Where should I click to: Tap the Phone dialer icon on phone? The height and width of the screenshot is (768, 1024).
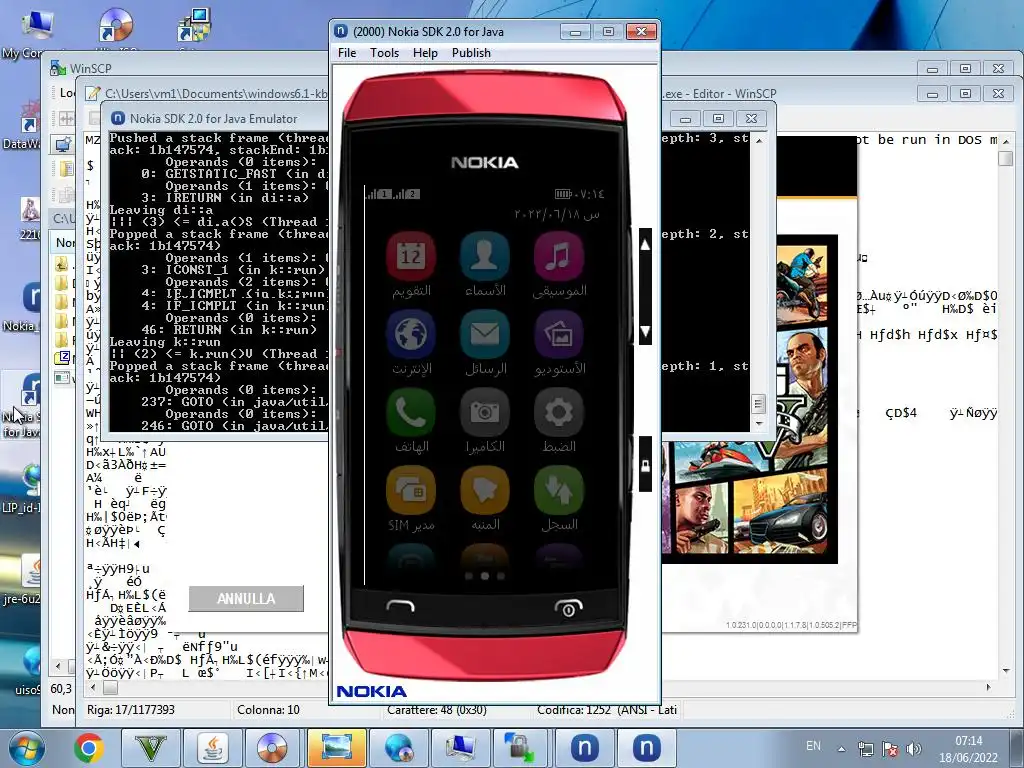coord(411,412)
